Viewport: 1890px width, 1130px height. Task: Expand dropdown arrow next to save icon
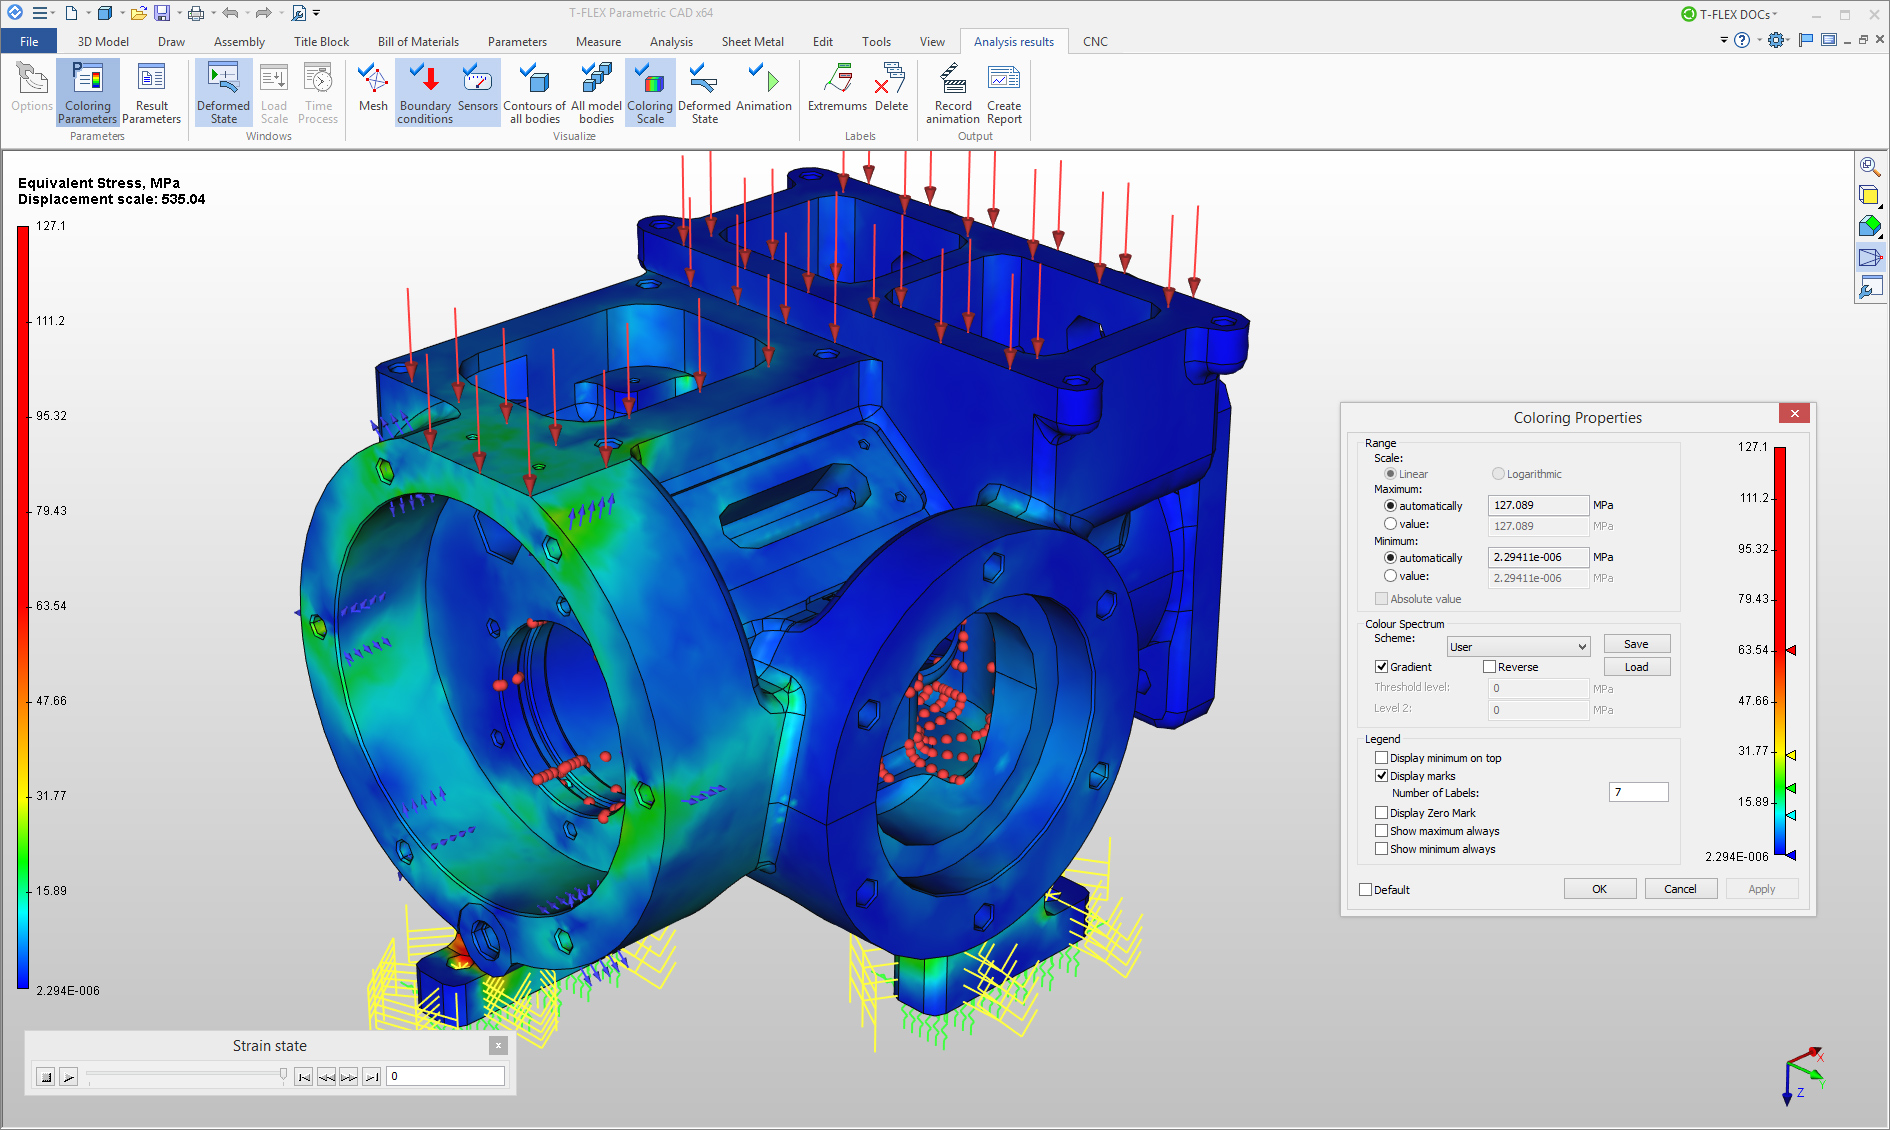click(179, 13)
